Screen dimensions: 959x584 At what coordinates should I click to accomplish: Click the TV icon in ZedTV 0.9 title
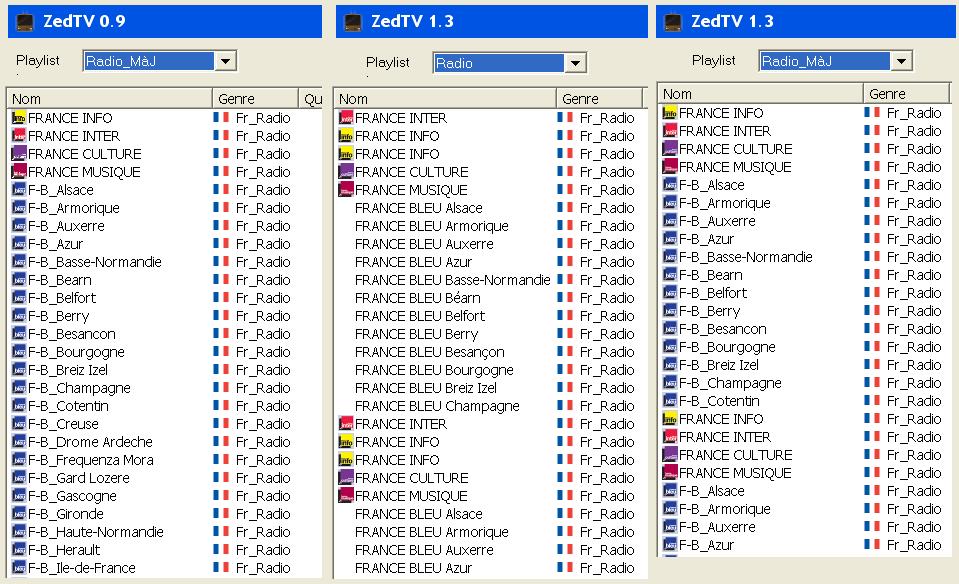click(x=29, y=21)
